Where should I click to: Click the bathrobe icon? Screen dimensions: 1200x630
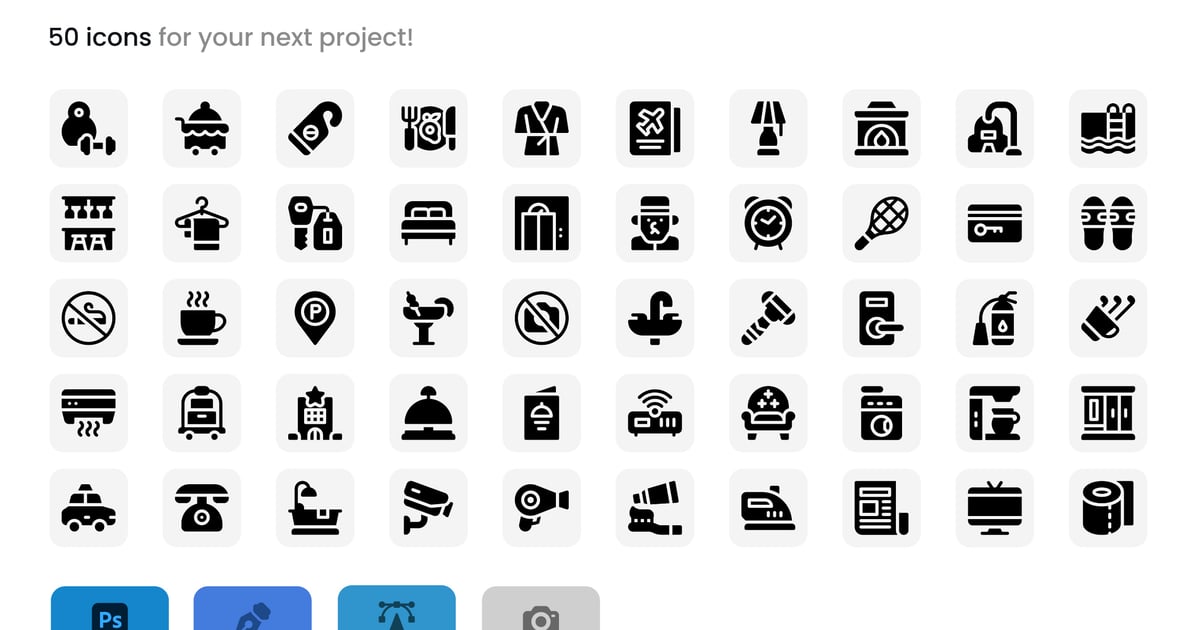coord(541,128)
